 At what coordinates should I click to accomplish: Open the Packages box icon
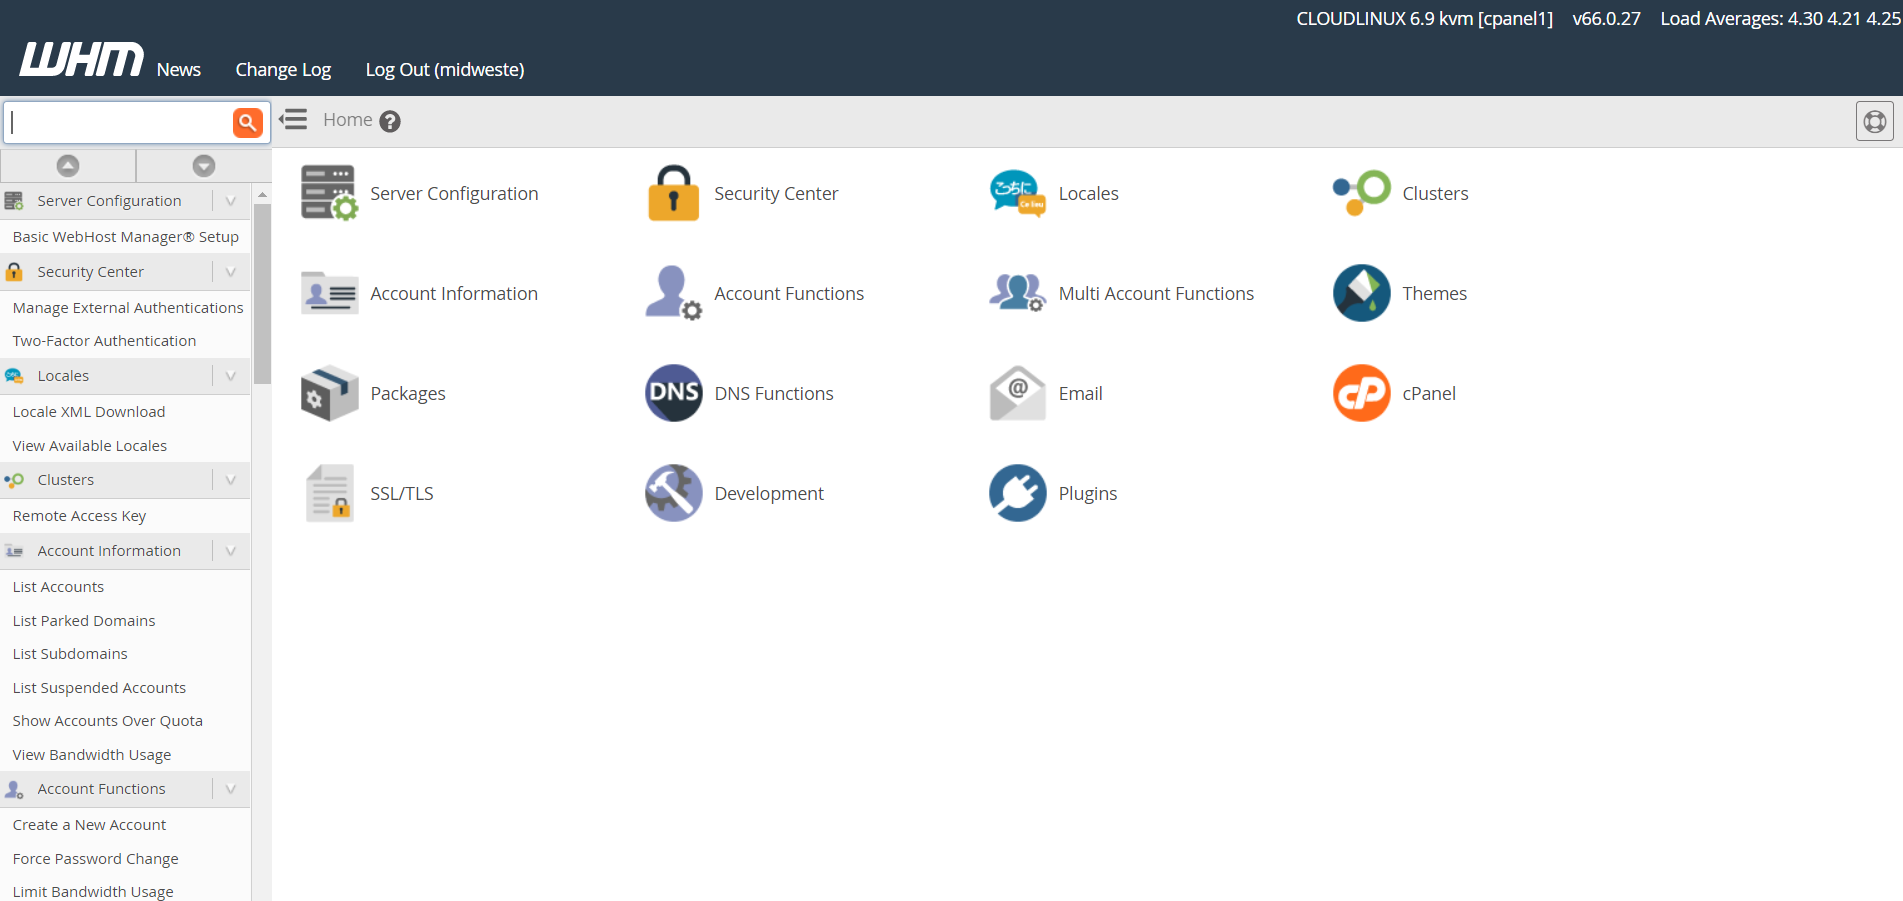click(329, 393)
